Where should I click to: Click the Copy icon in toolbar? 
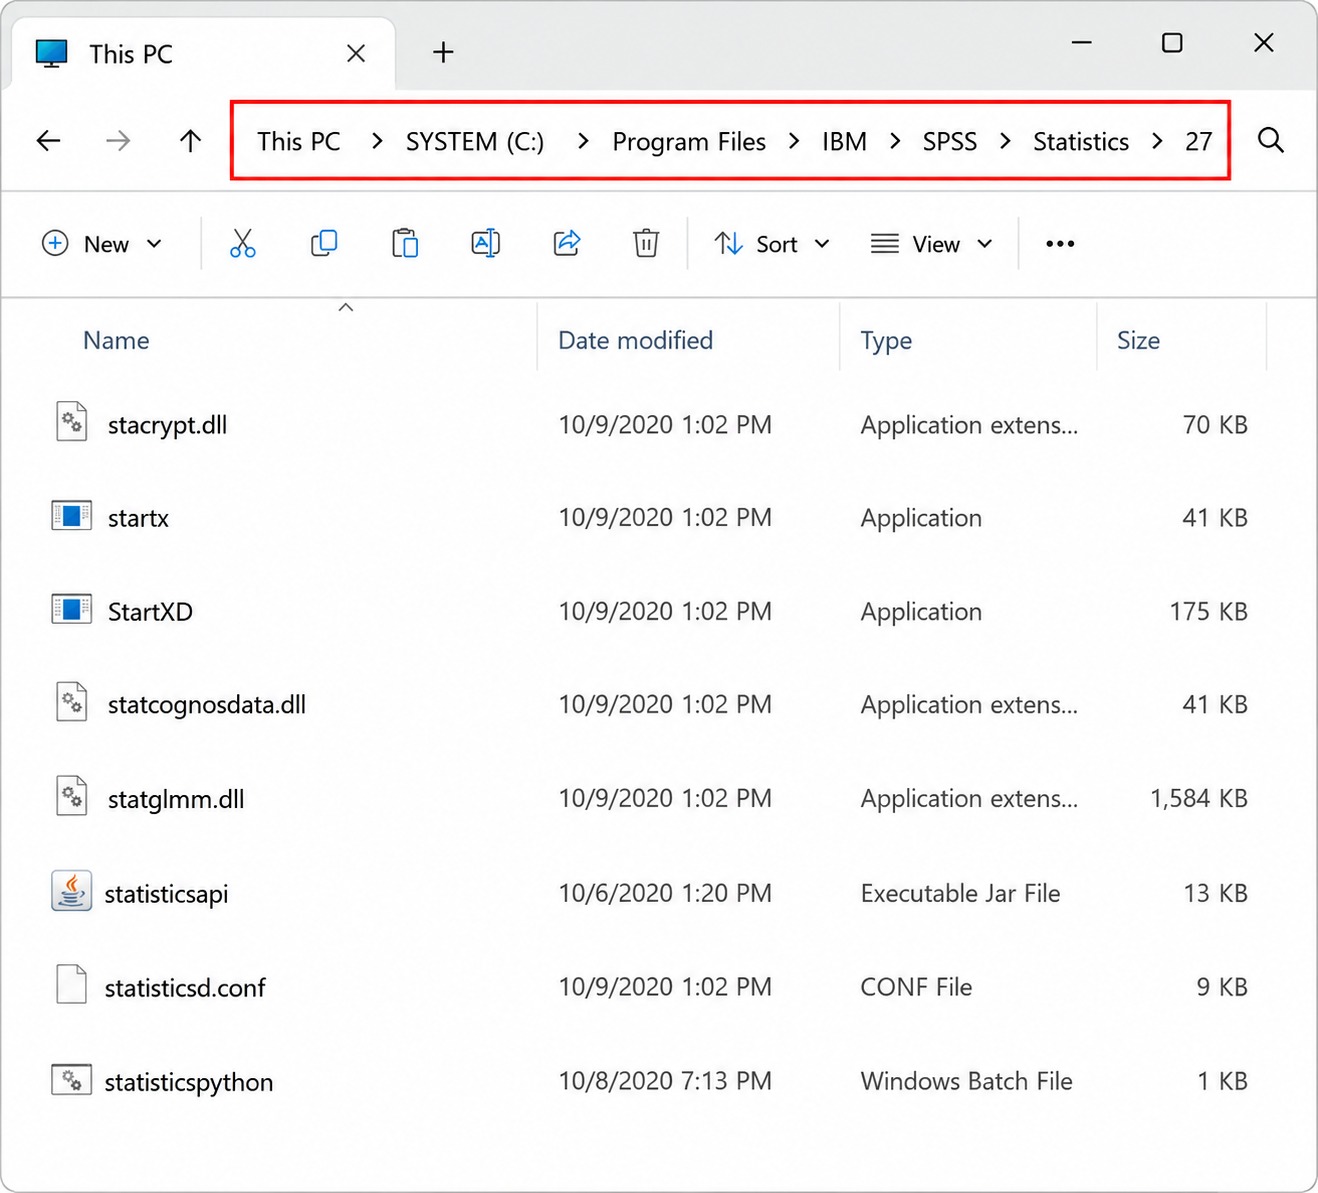[x=324, y=243]
